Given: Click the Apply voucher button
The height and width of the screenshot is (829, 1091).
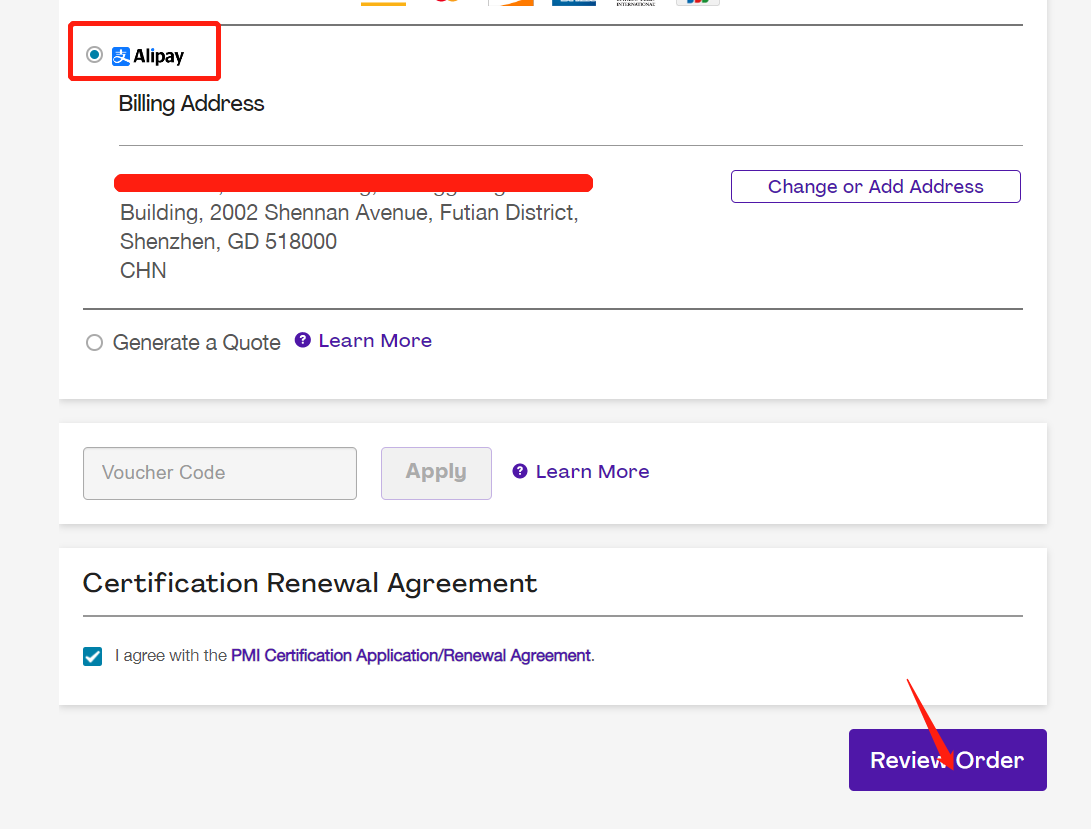Looking at the screenshot, I should [x=436, y=473].
